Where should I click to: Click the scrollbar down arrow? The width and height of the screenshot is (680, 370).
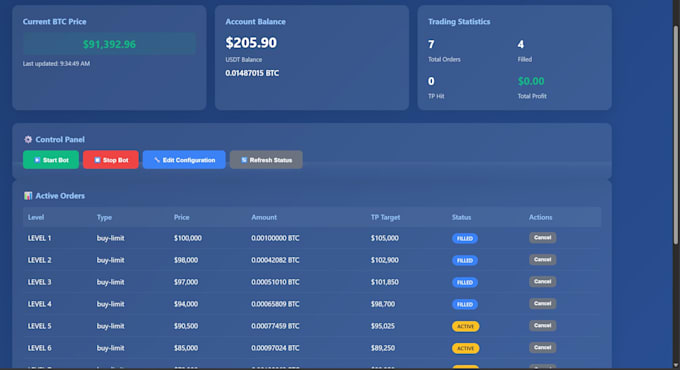(x=676, y=365)
